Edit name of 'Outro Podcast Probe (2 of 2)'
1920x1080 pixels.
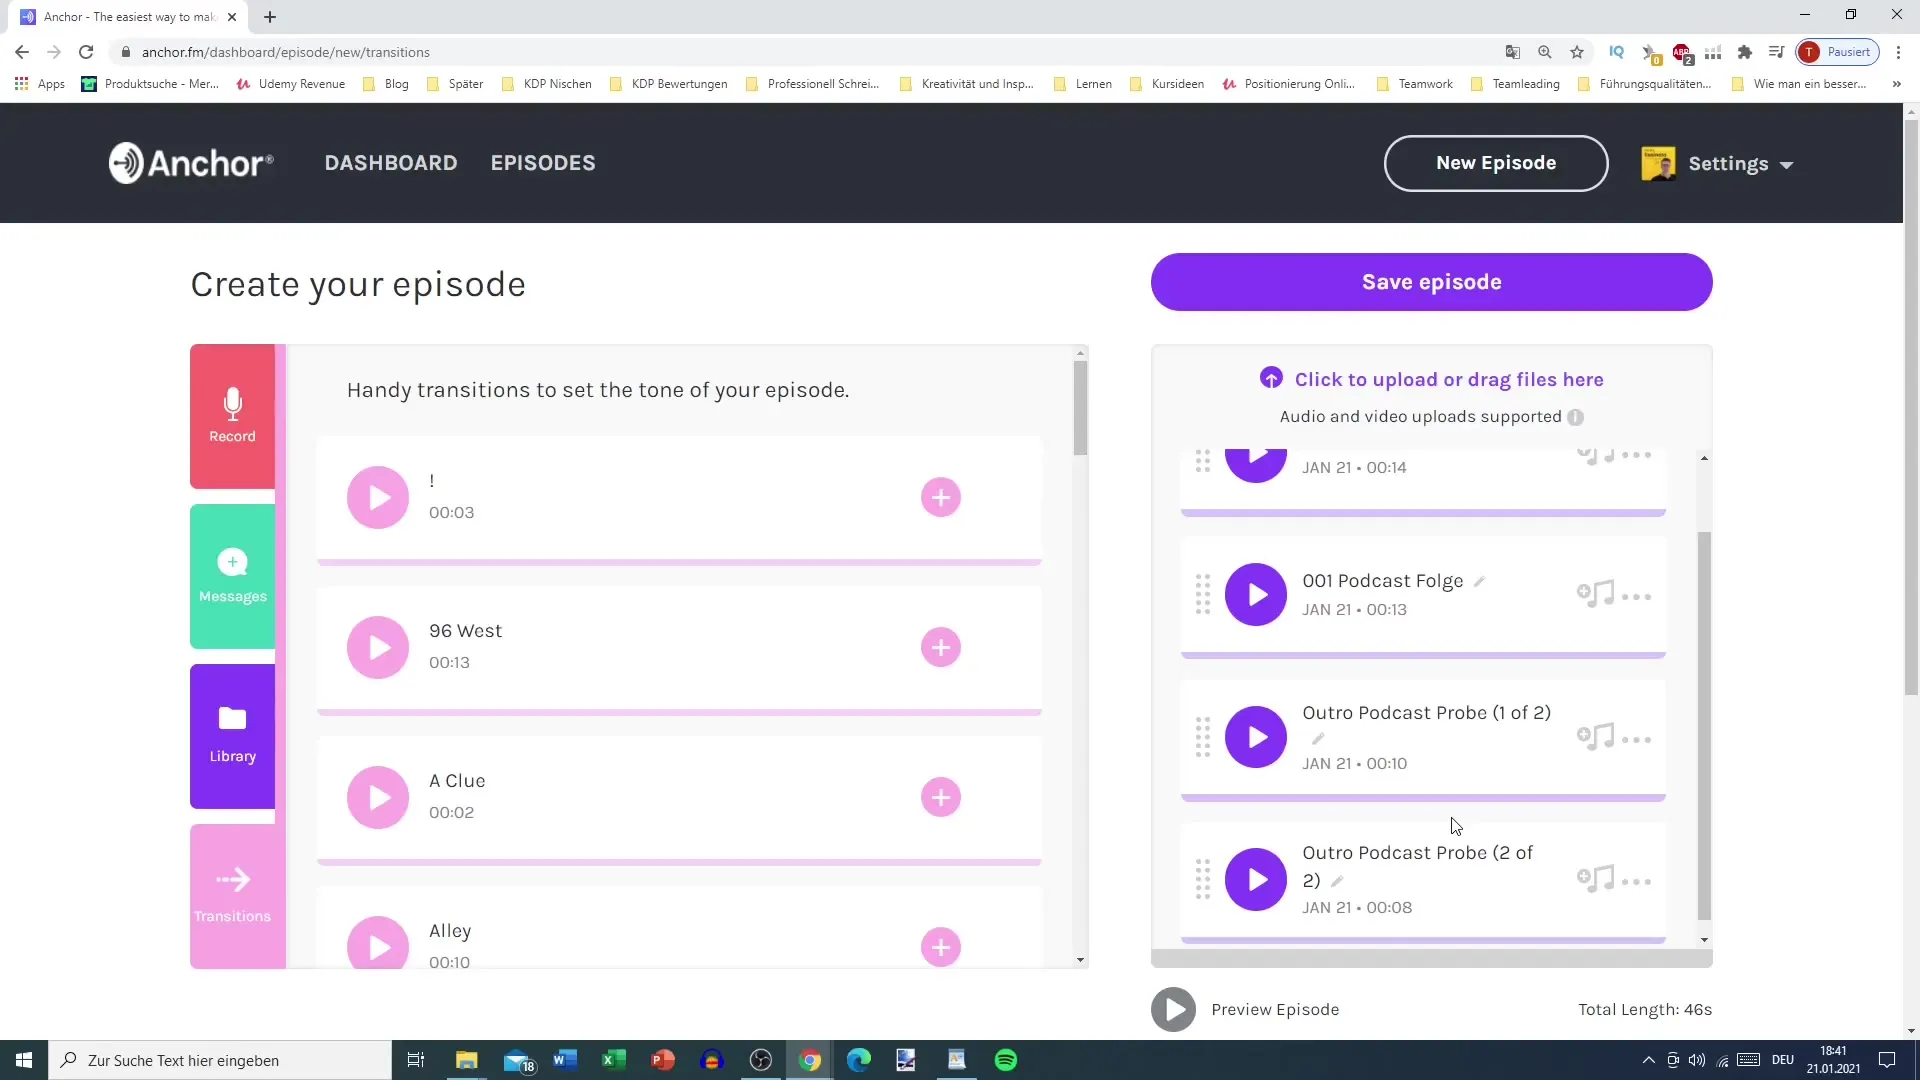pyautogui.click(x=1337, y=882)
